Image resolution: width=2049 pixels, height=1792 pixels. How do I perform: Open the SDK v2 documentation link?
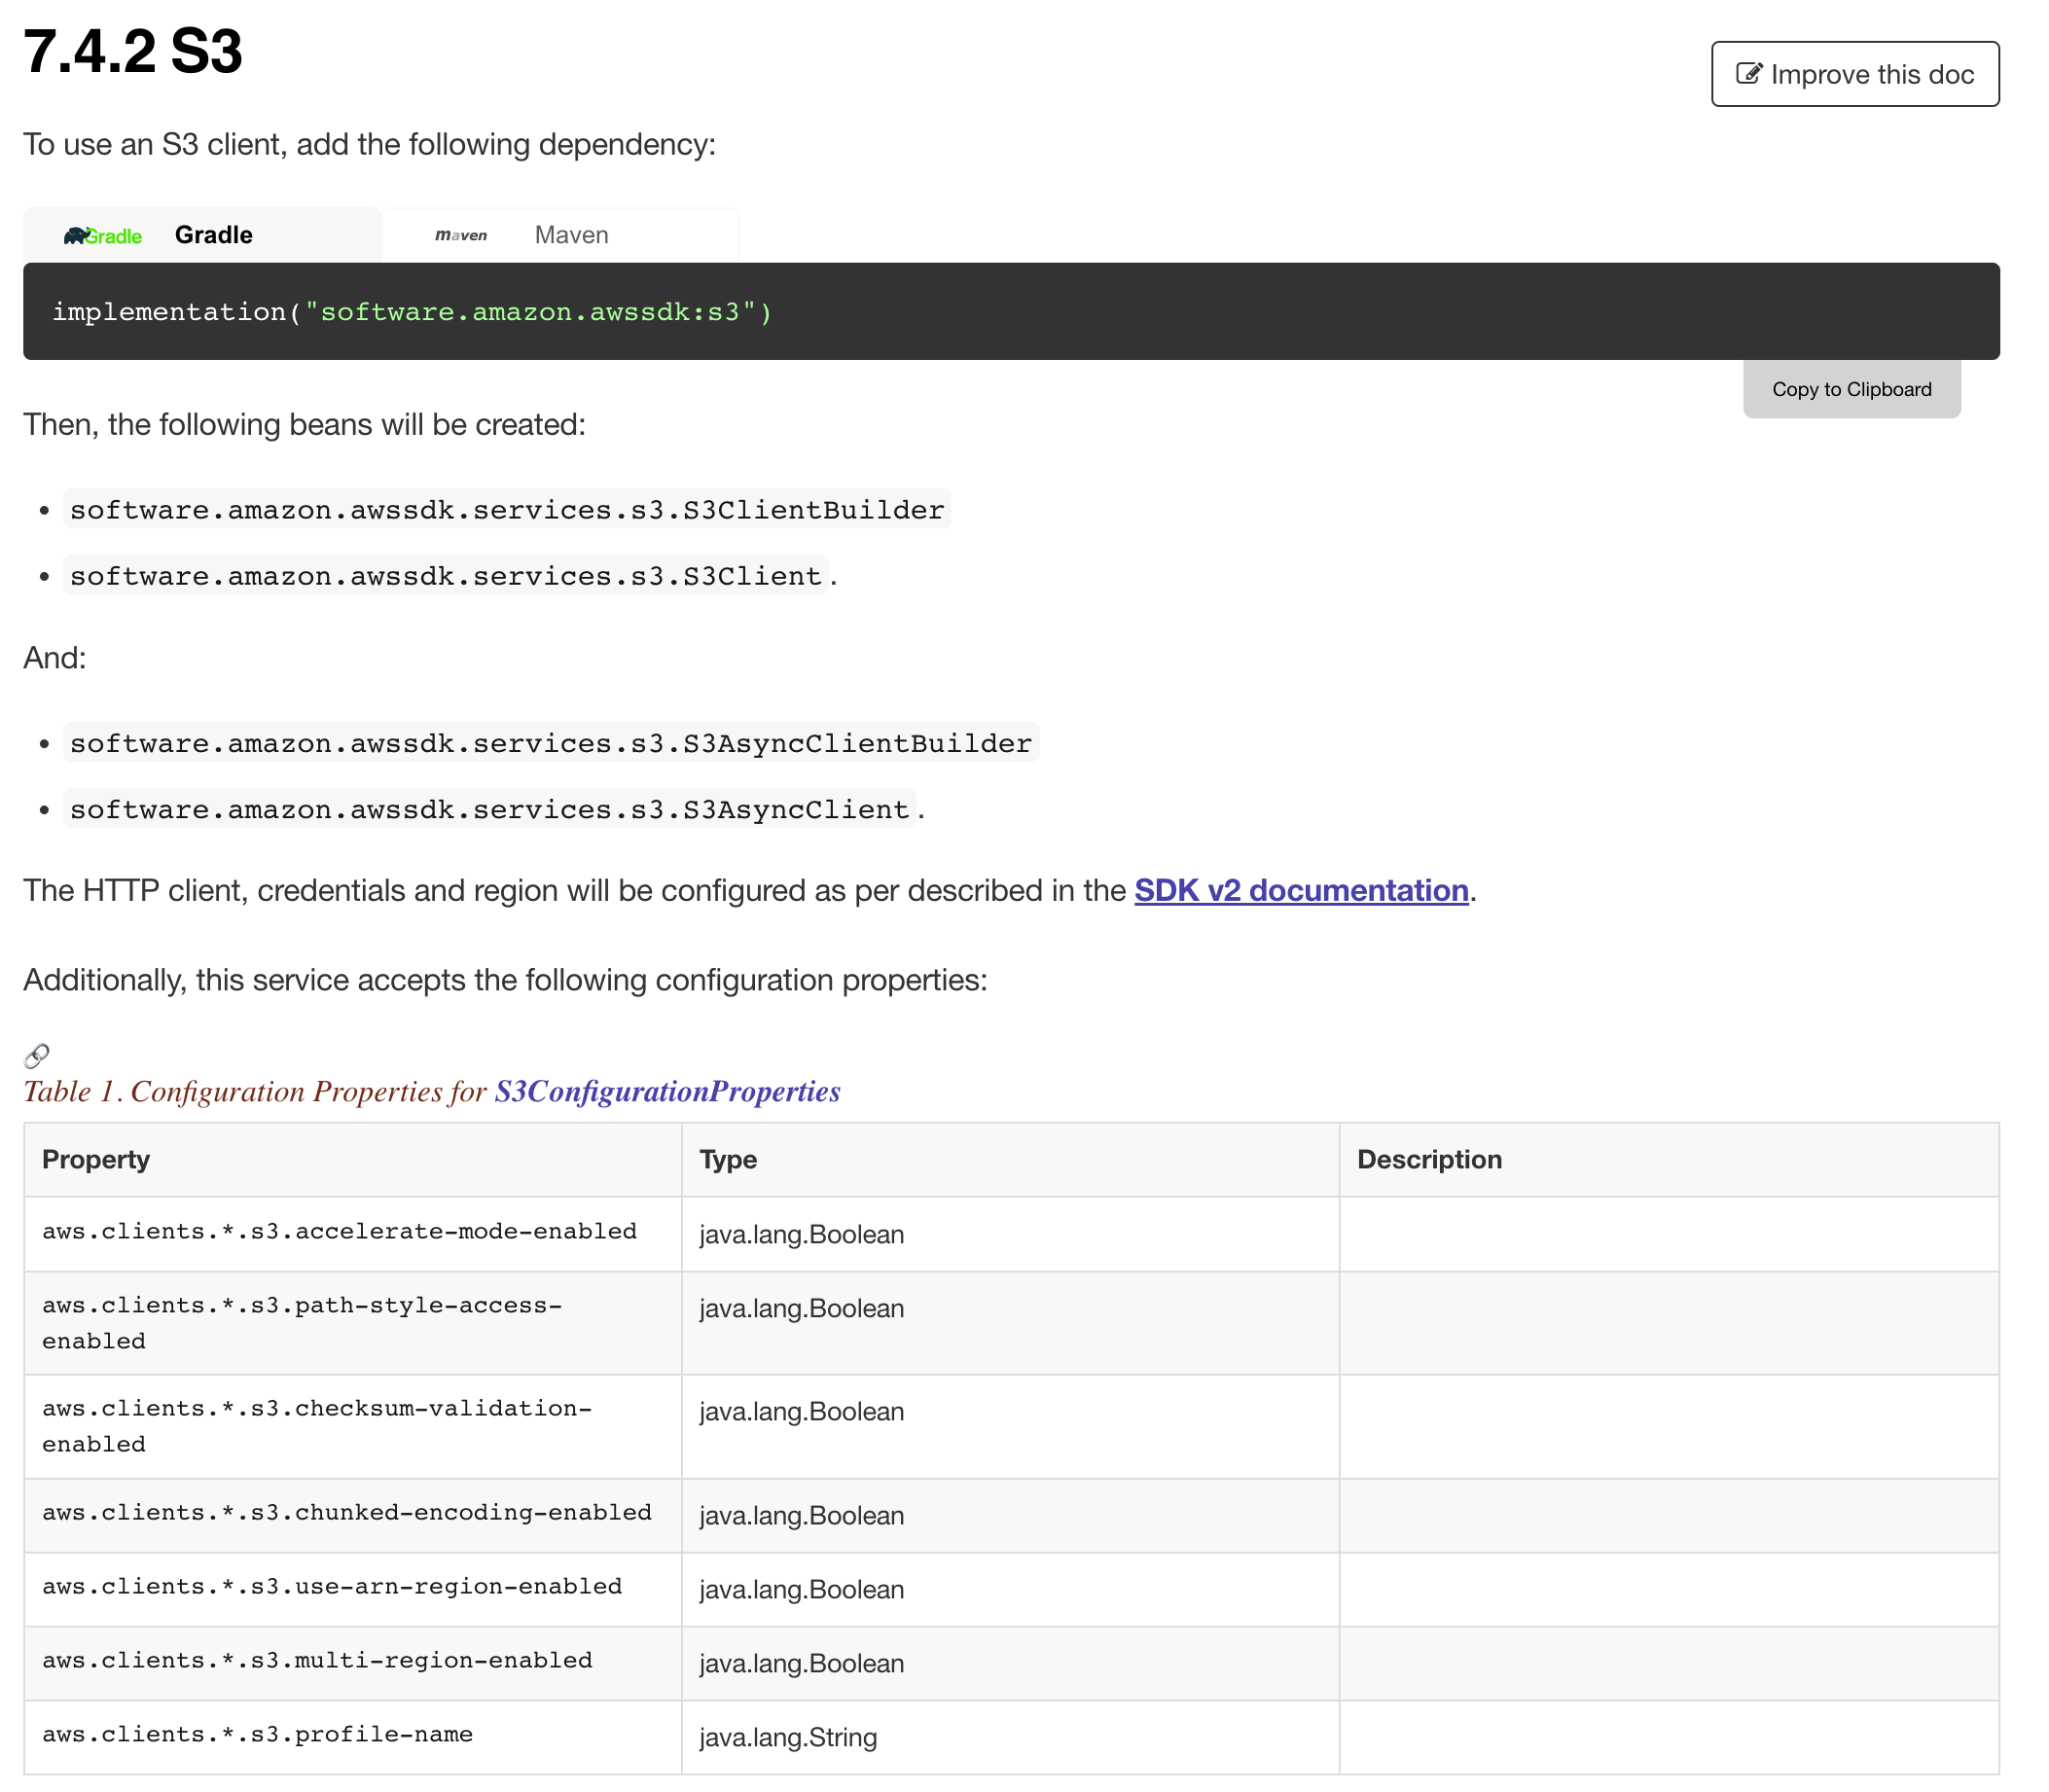point(1300,890)
